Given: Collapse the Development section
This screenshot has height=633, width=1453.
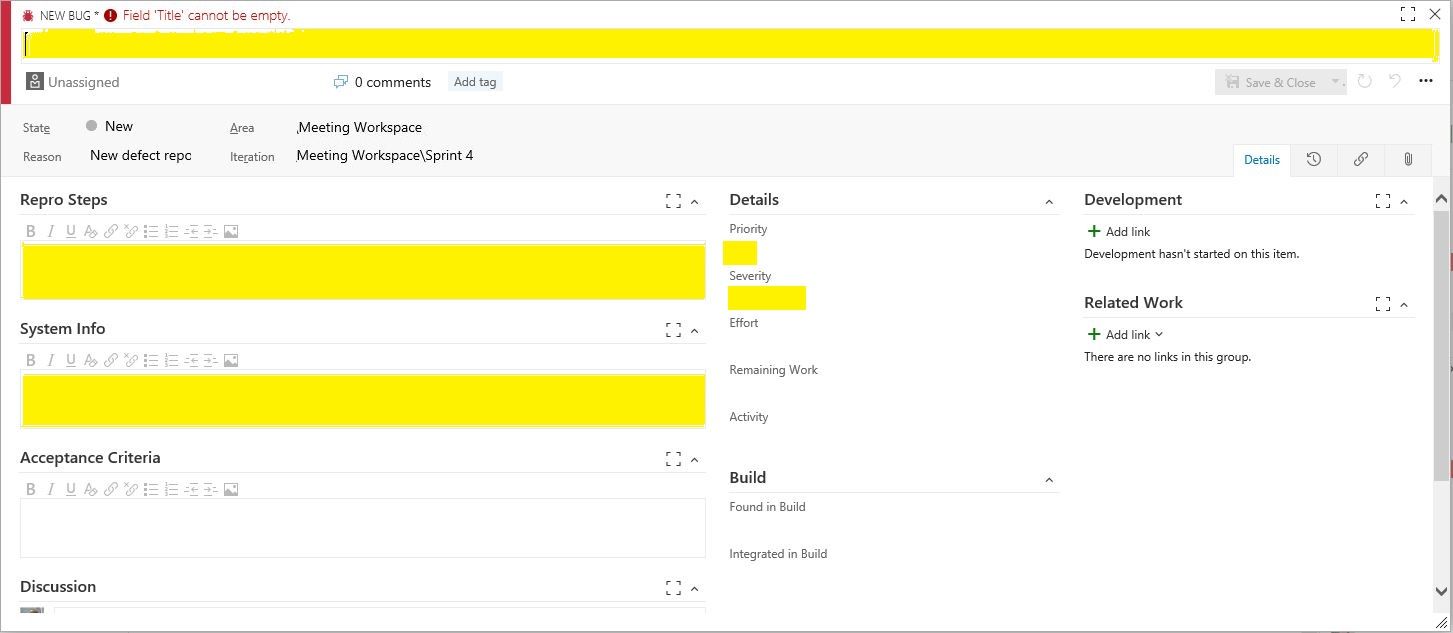Looking at the screenshot, I should 1404,202.
